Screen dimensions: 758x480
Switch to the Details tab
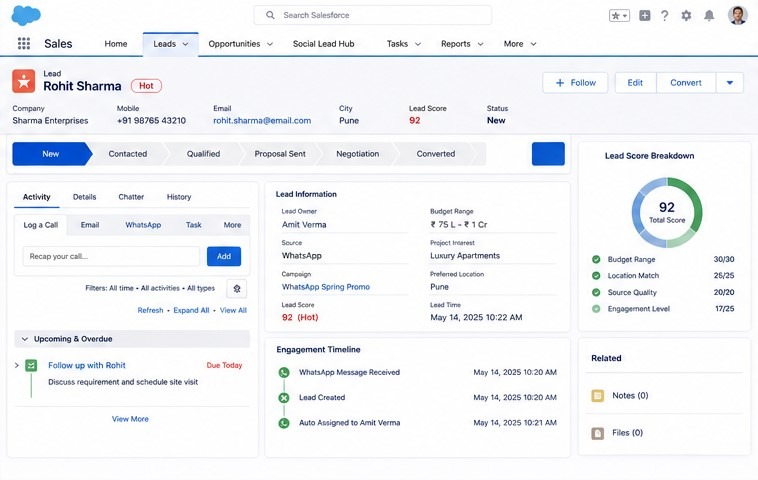pos(85,197)
